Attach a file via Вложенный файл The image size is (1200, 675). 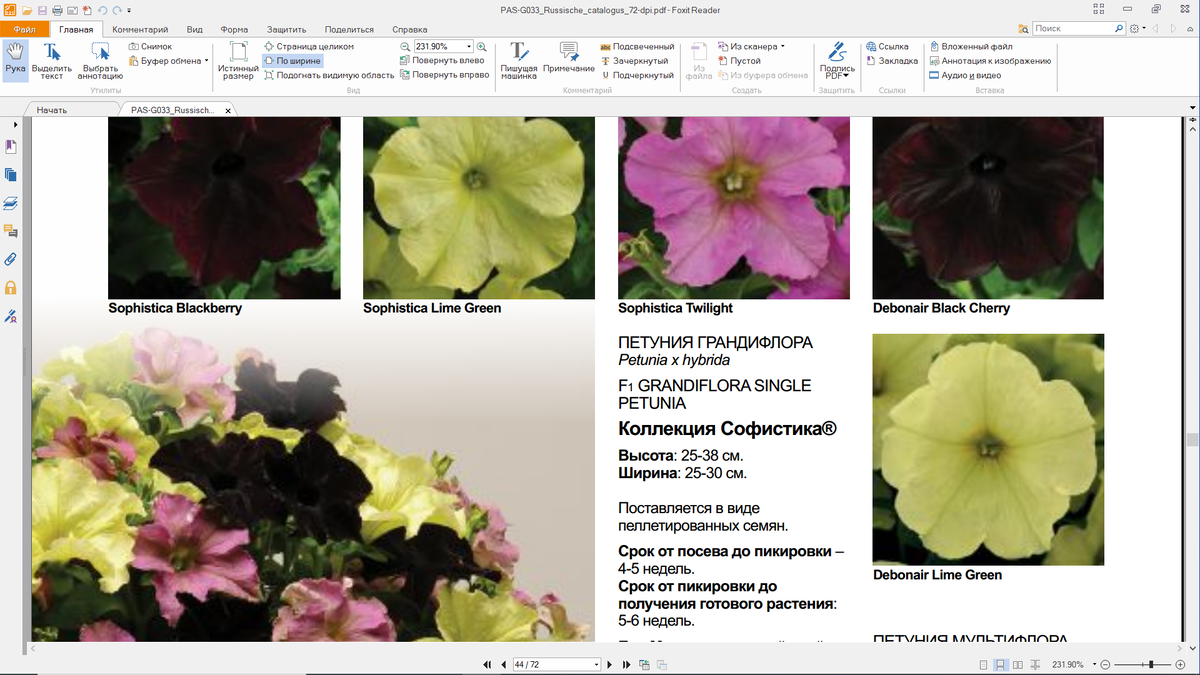(x=971, y=46)
